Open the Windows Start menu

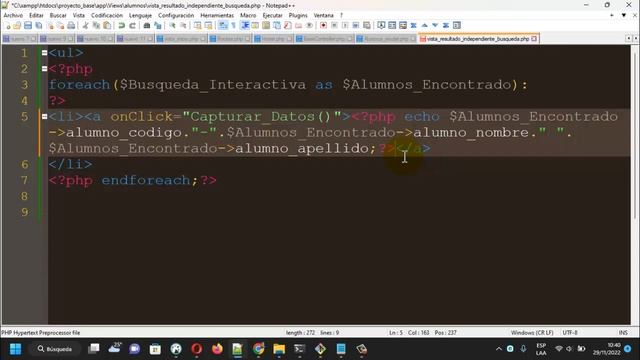click(x=16, y=349)
